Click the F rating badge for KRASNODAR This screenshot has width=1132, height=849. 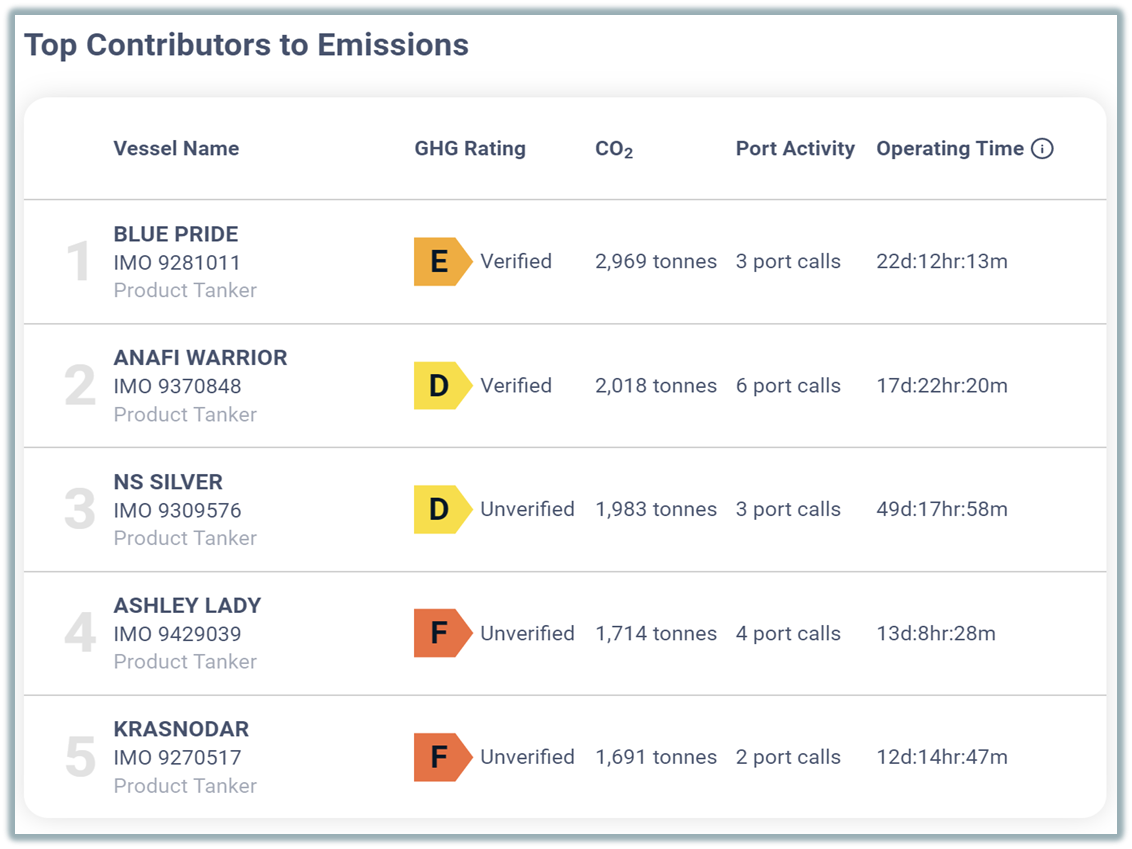click(440, 757)
